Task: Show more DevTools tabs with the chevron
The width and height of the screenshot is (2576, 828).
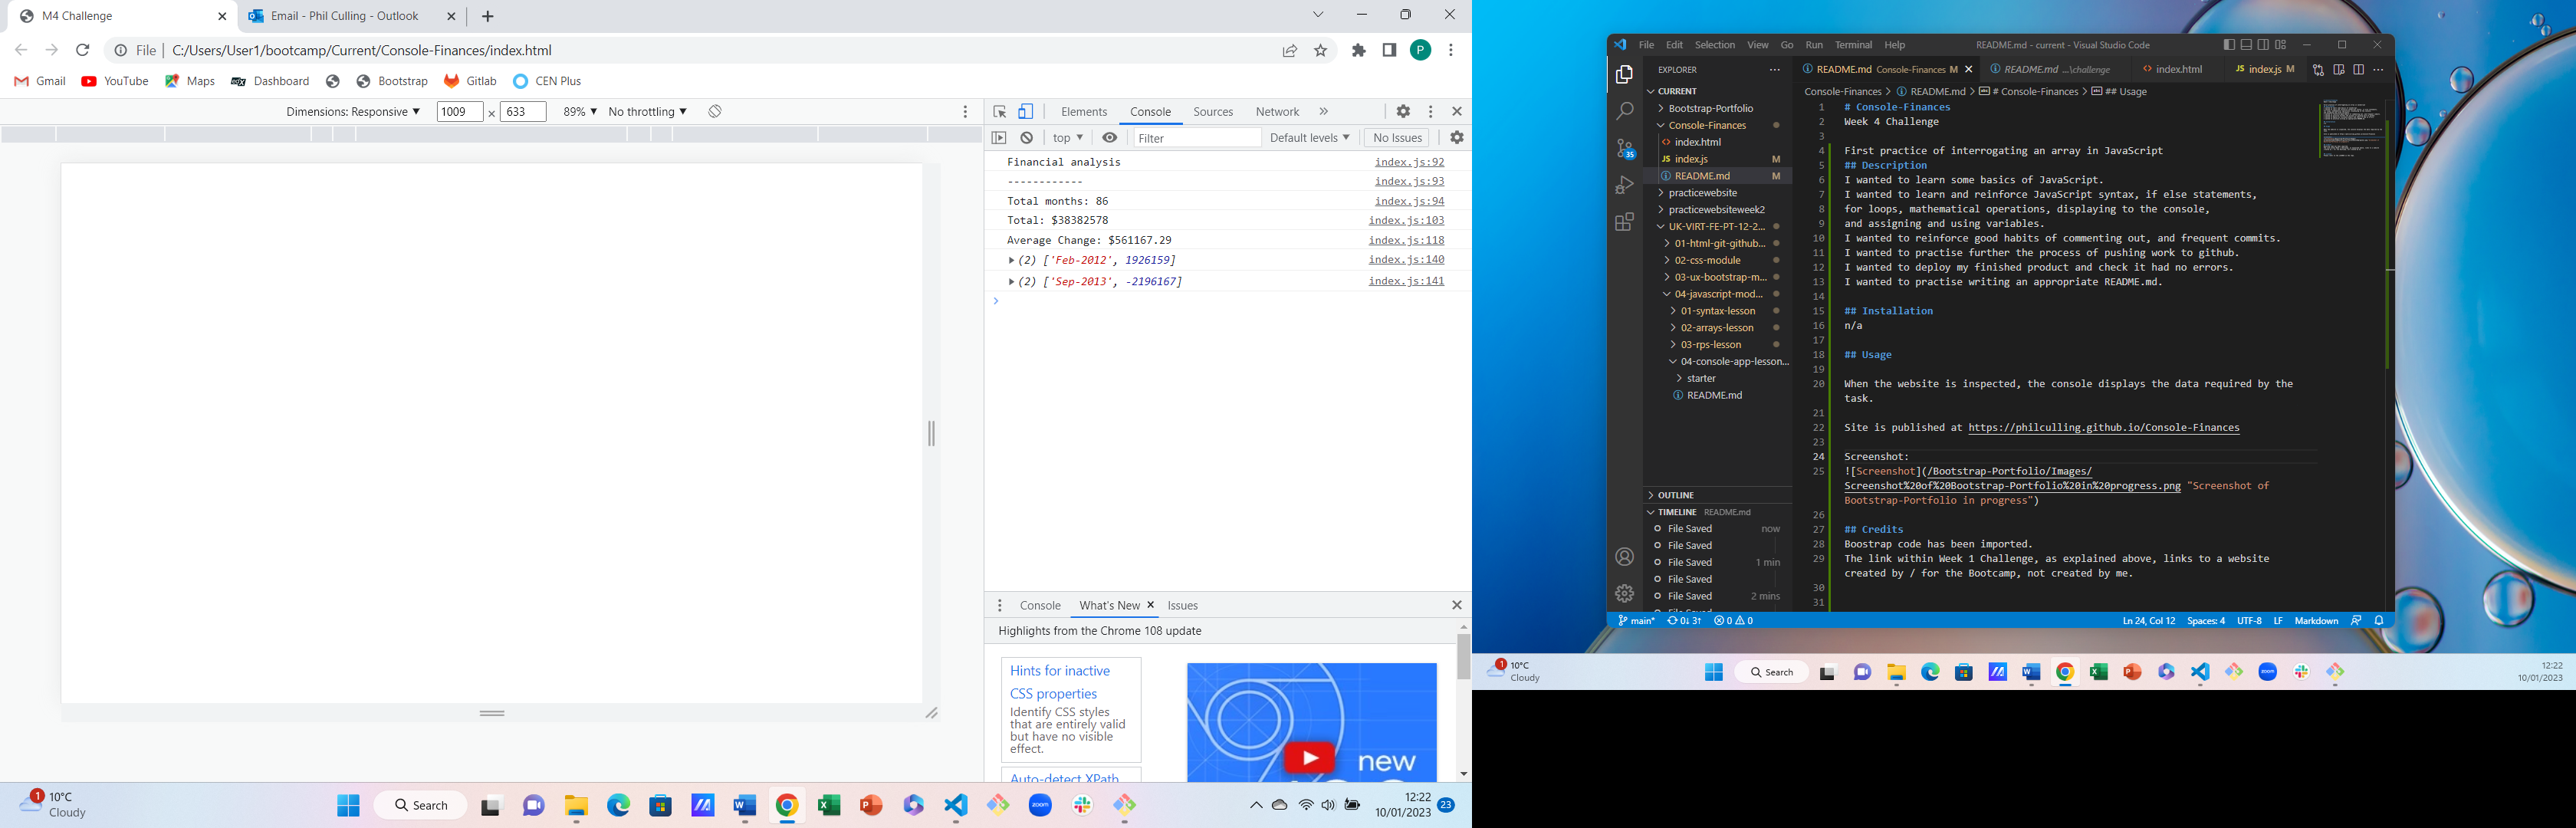Action: (1324, 112)
